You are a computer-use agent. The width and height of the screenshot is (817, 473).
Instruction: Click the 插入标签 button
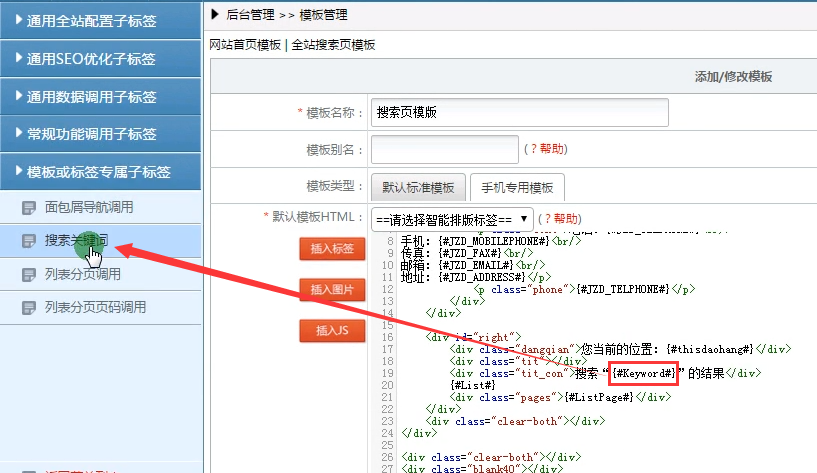(x=331, y=249)
